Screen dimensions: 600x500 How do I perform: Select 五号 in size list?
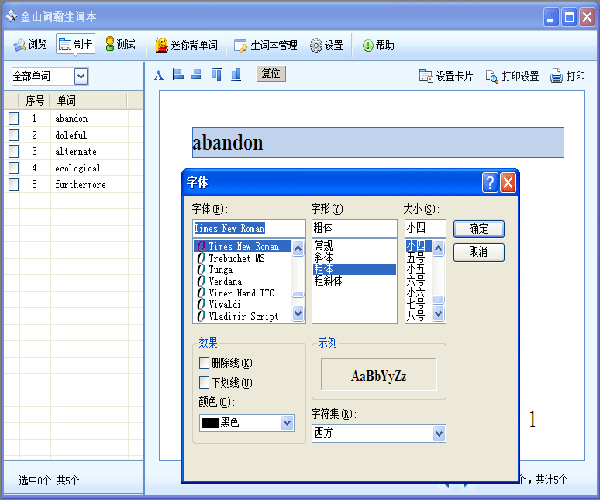[x=419, y=257]
